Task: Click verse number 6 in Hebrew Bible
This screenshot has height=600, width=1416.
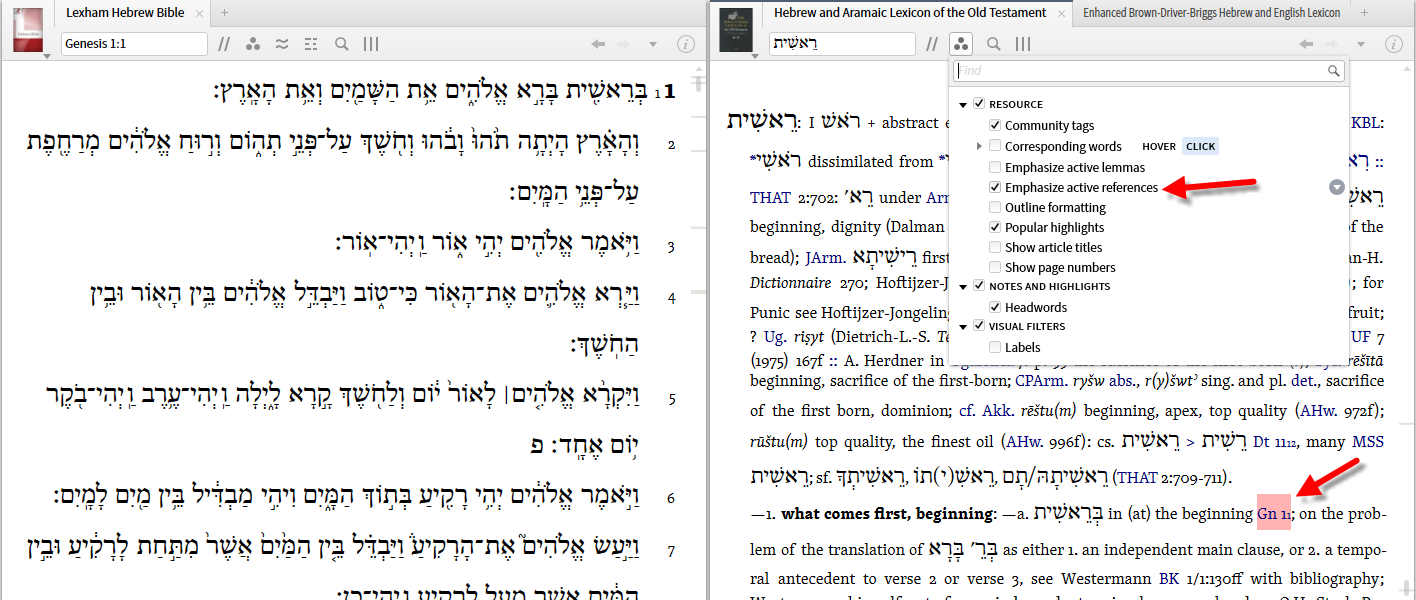Action: (671, 498)
